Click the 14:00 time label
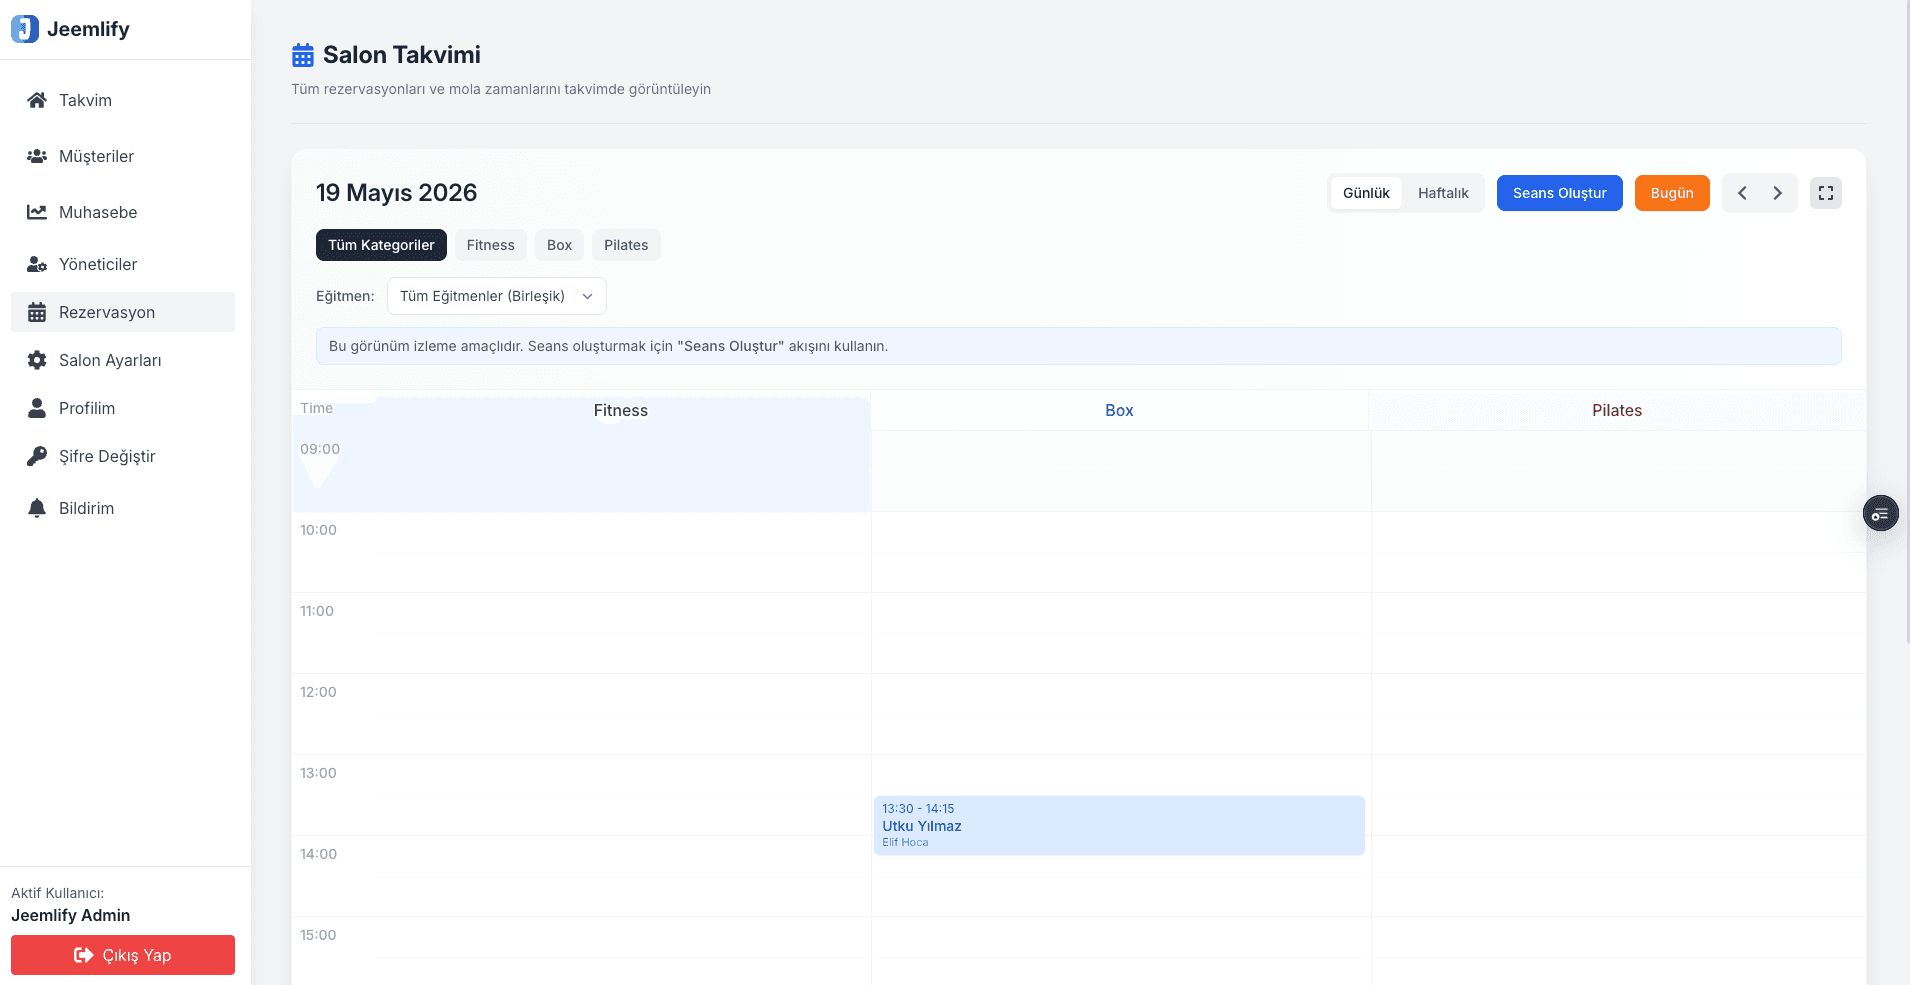 [x=318, y=854]
